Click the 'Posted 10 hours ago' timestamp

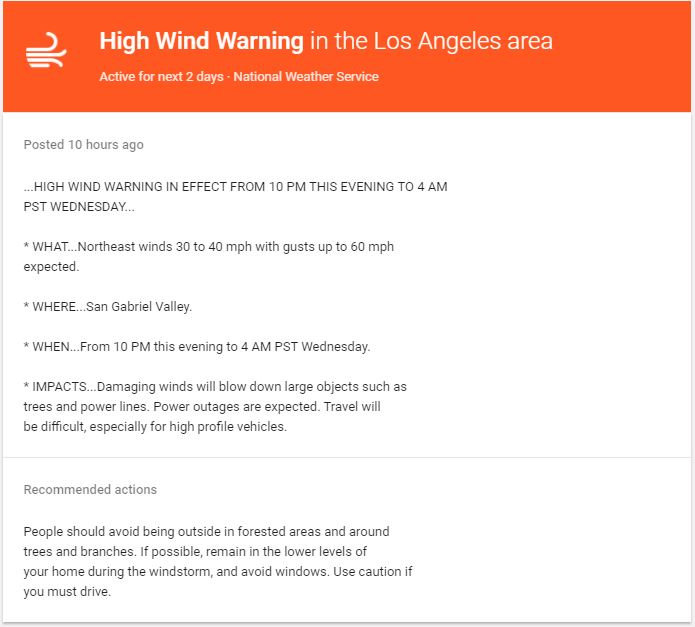click(x=83, y=144)
